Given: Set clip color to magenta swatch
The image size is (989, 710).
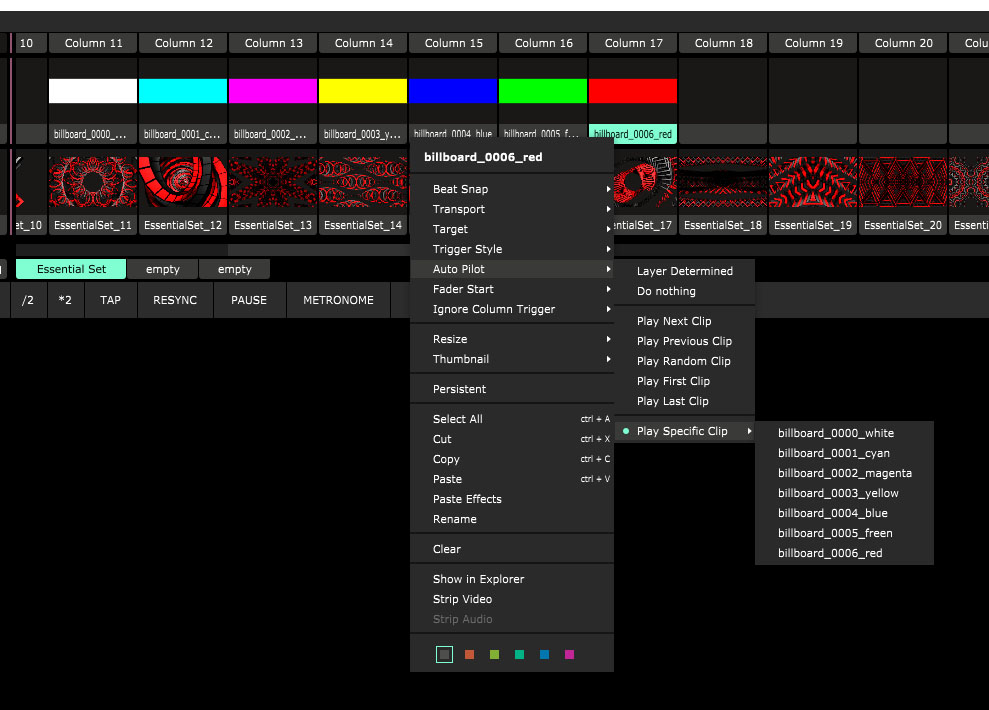Looking at the screenshot, I should (x=569, y=655).
